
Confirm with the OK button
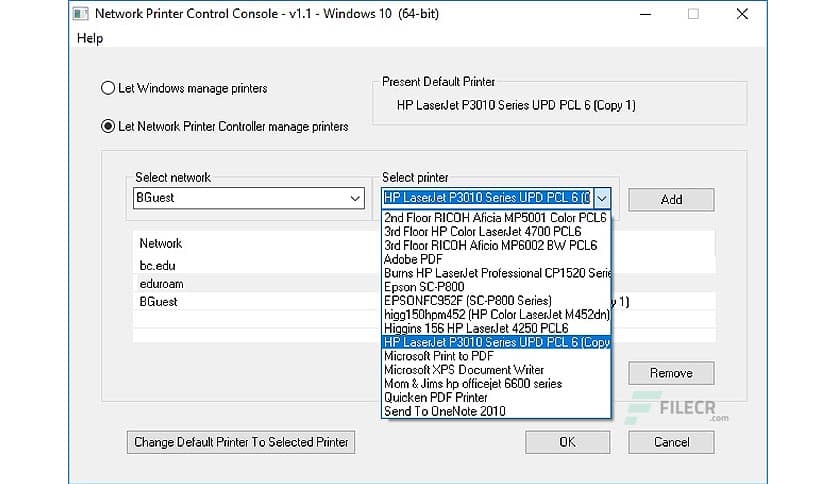pos(567,442)
